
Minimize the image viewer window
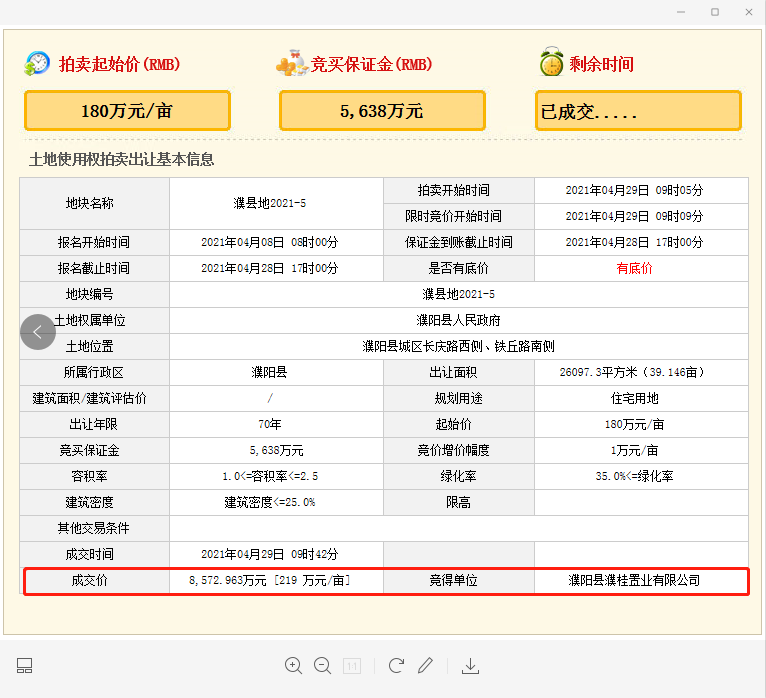point(681,12)
